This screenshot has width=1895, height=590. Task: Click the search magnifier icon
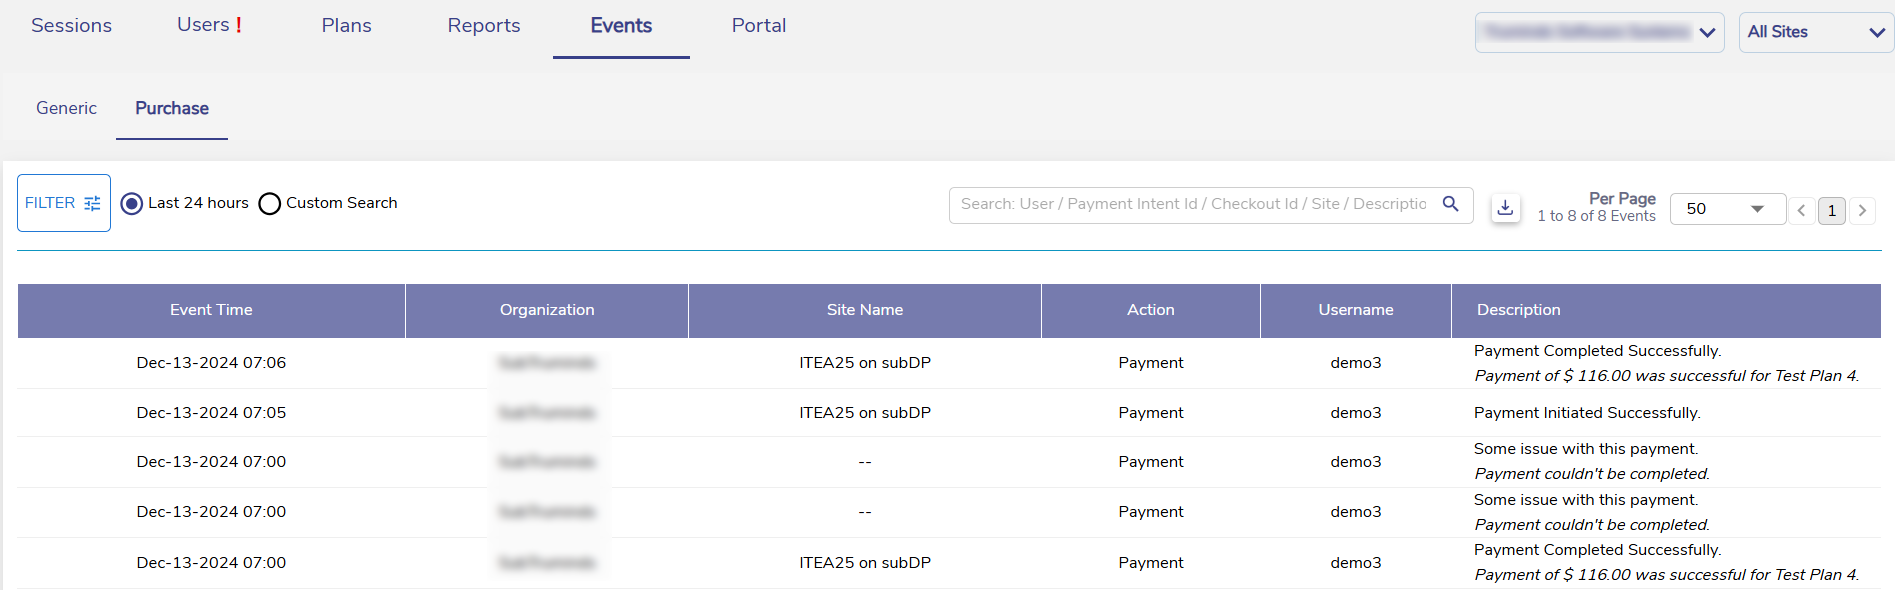pos(1450,204)
